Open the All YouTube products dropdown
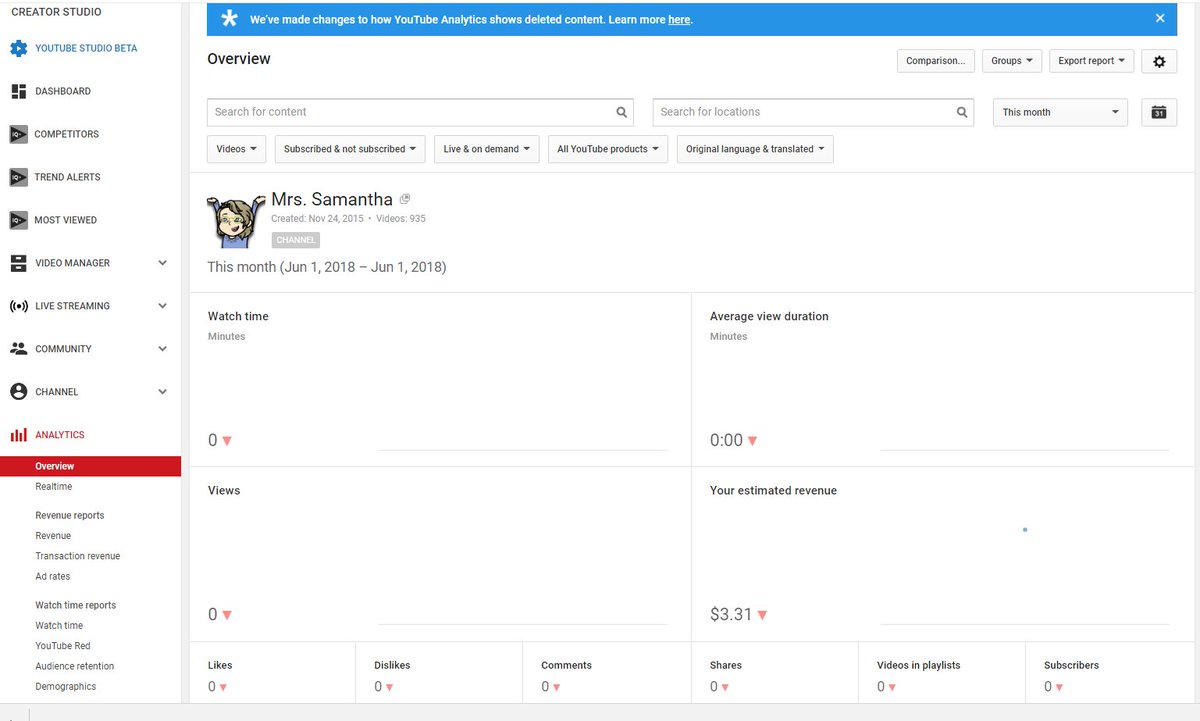Viewport: 1200px width, 721px height. (609, 149)
